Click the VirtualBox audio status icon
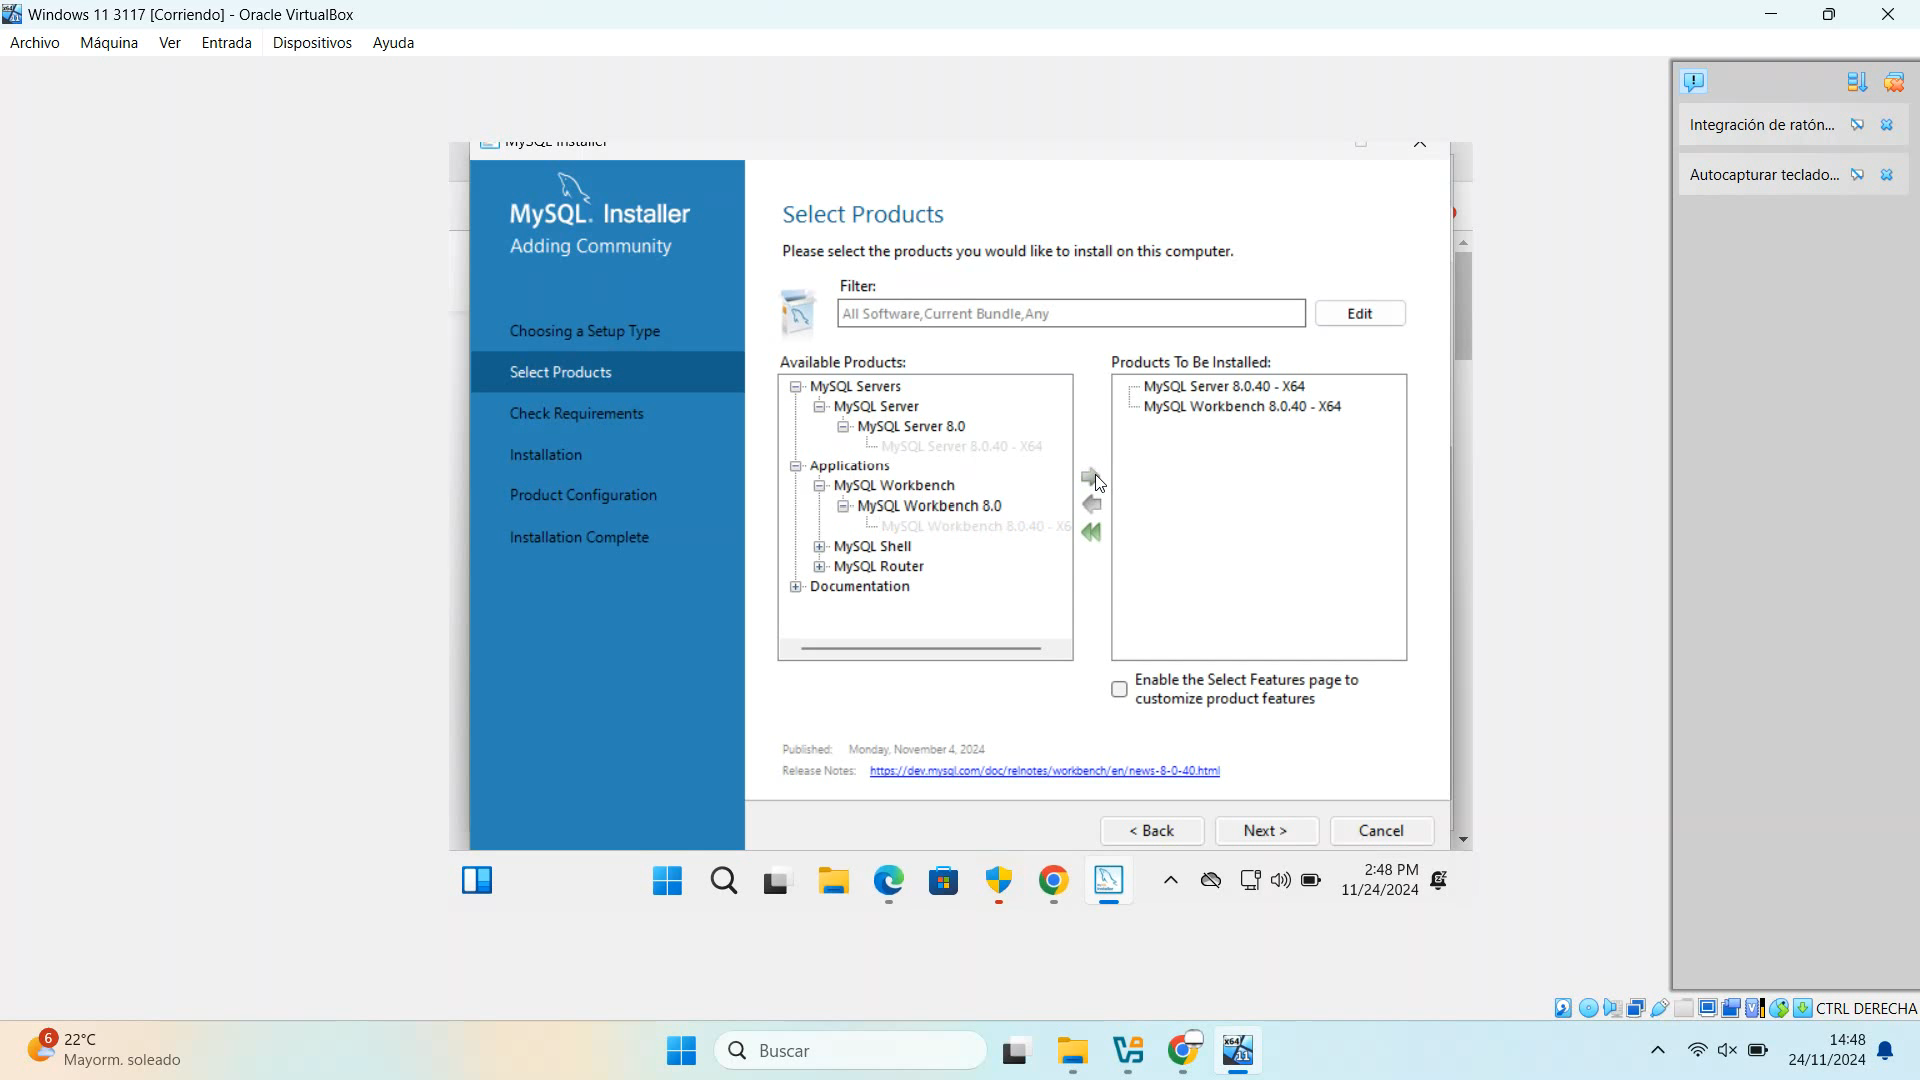 click(x=1612, y=1008)
